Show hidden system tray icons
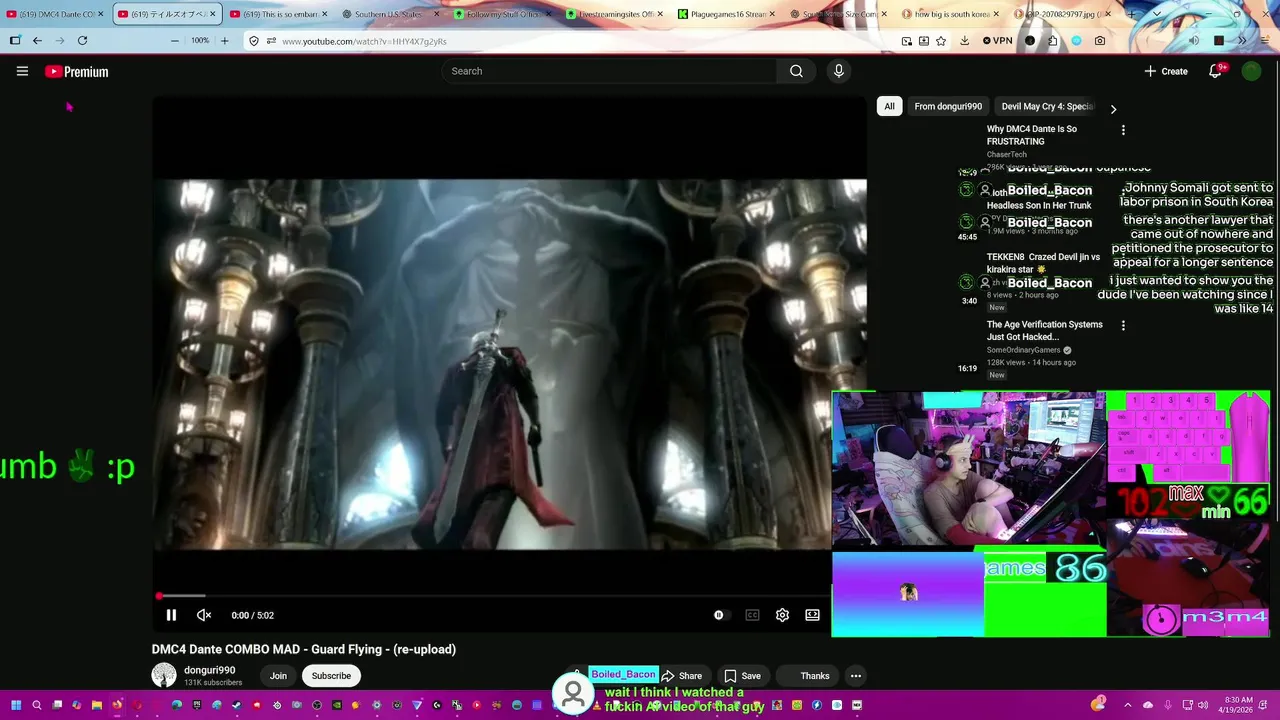1280x720 pixels. click(x=1127, y=705)
